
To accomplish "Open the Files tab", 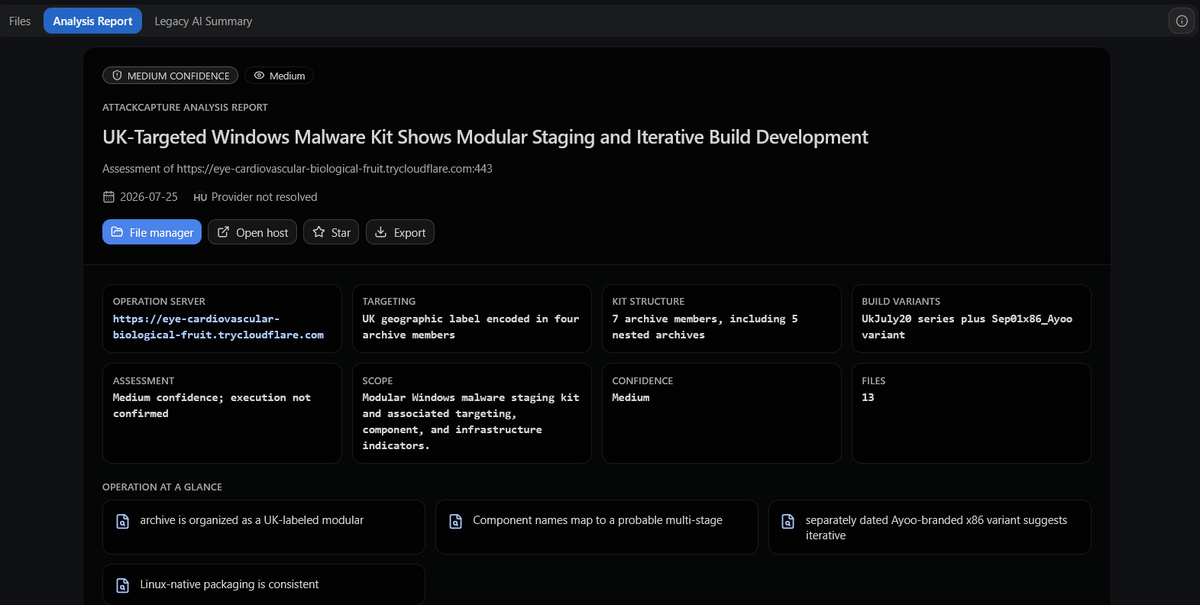I will pyautogui.click(x=20, y=21).
